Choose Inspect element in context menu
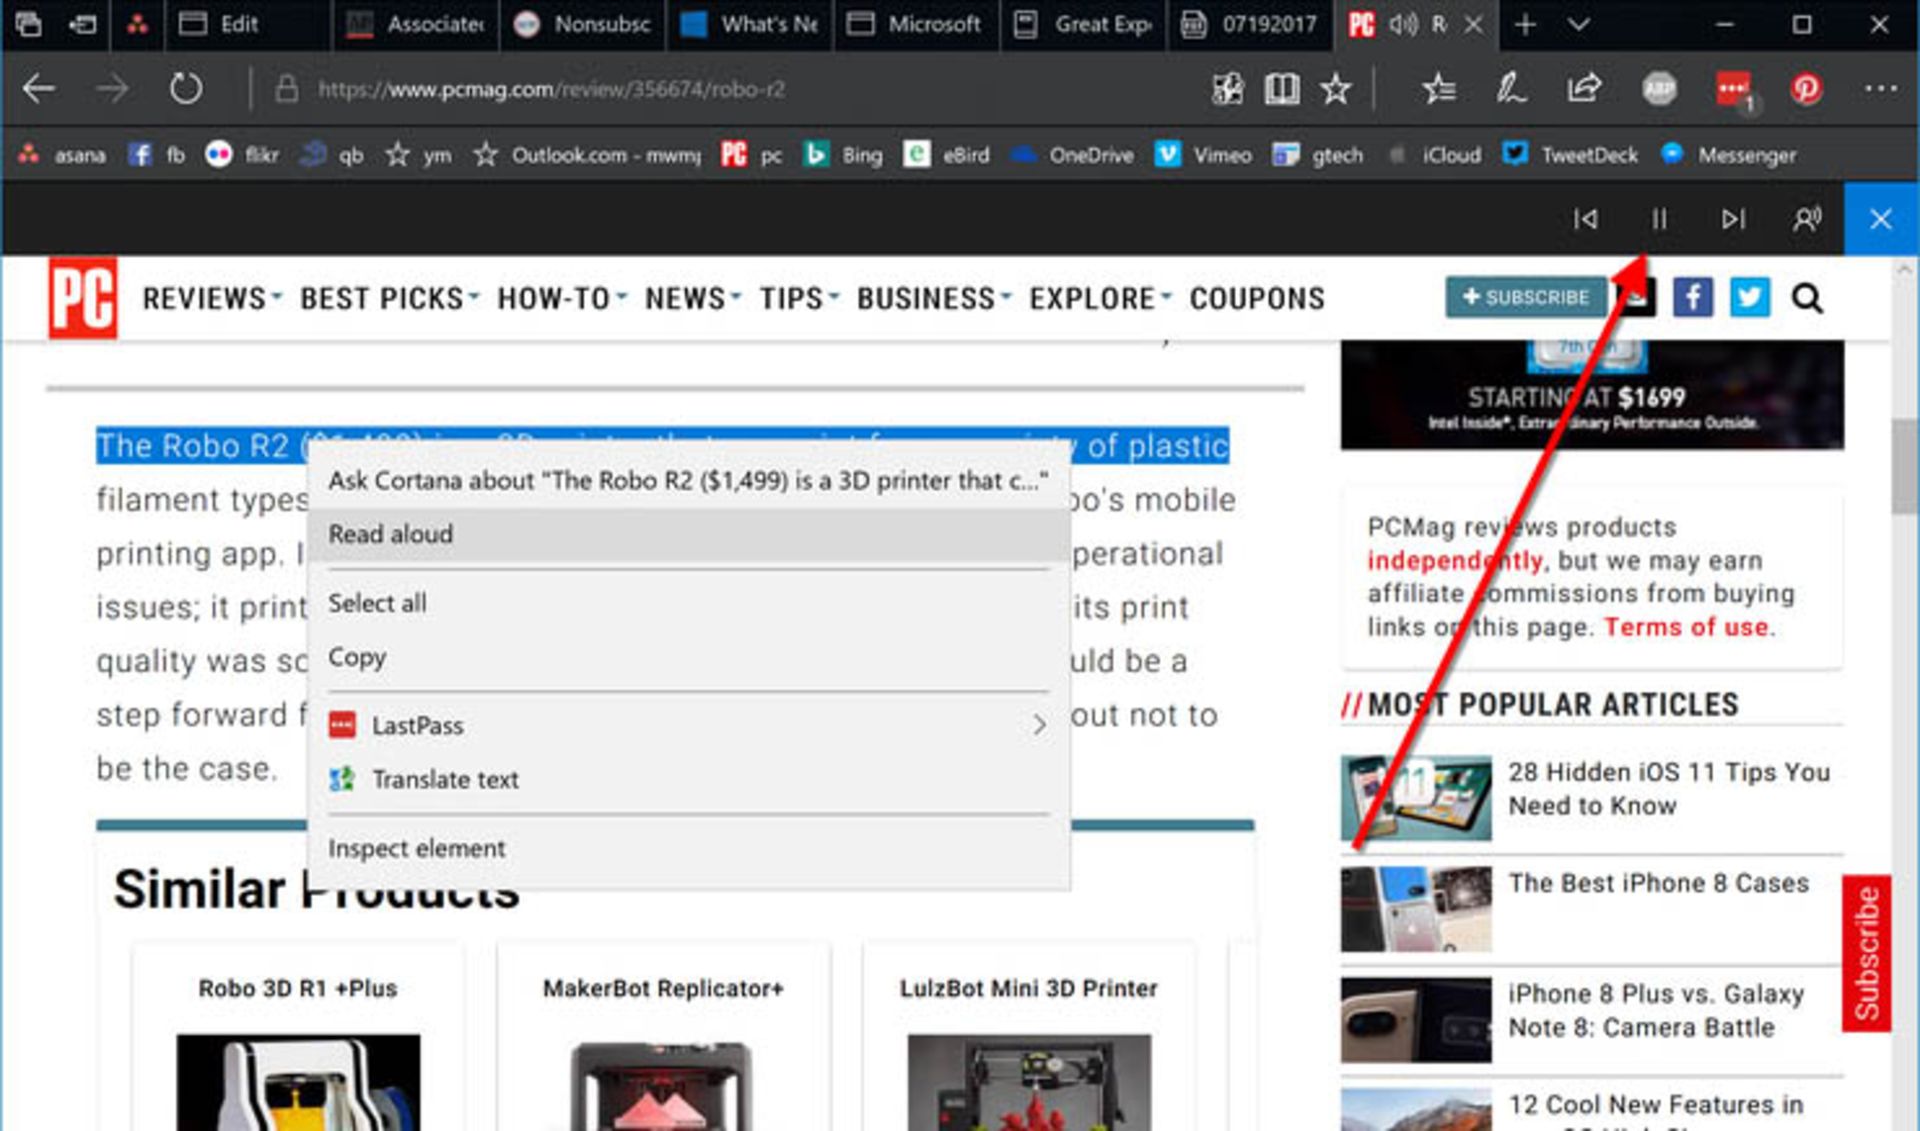The height and width of the screenshot is (1131, 1920). pos(688,848)
